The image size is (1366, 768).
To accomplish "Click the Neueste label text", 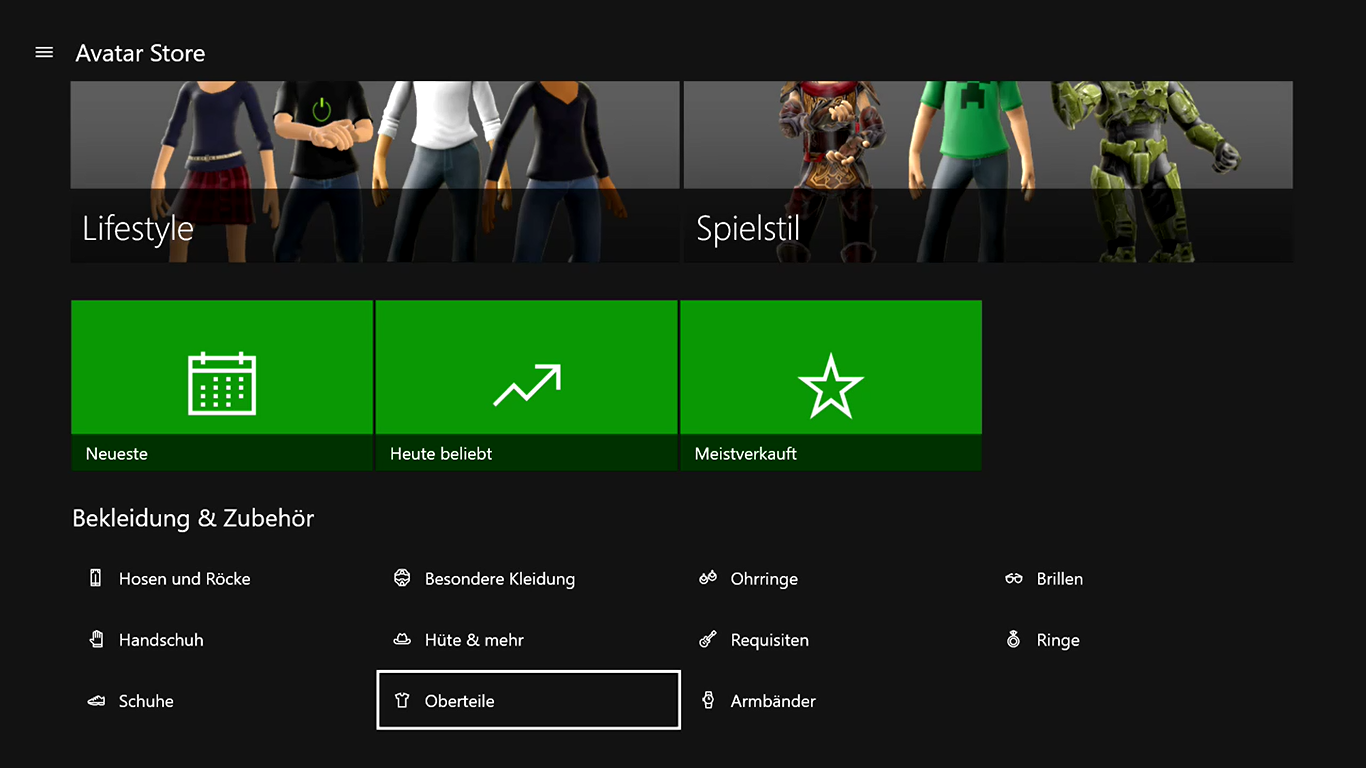I will (117, 454).
